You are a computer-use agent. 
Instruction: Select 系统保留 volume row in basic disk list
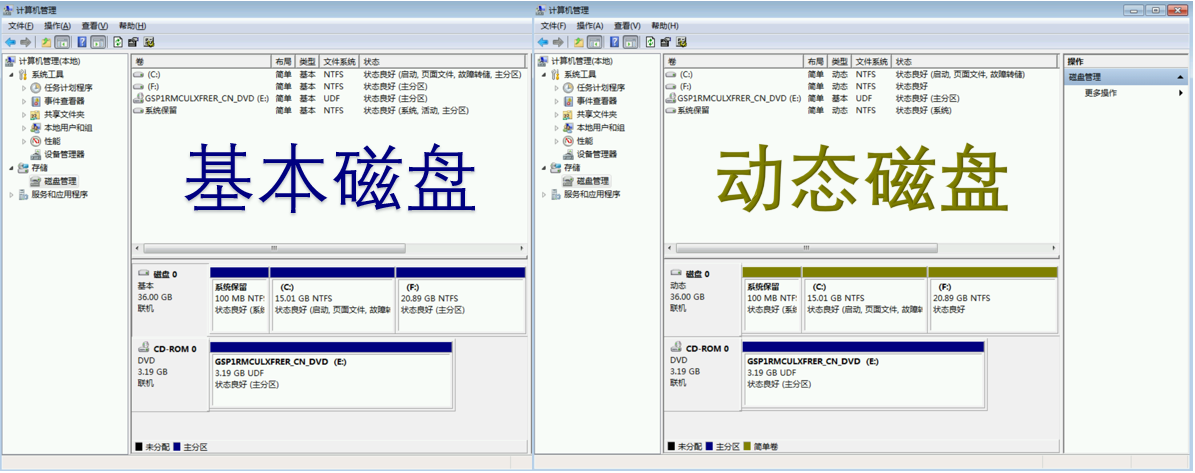click(328, 110)
